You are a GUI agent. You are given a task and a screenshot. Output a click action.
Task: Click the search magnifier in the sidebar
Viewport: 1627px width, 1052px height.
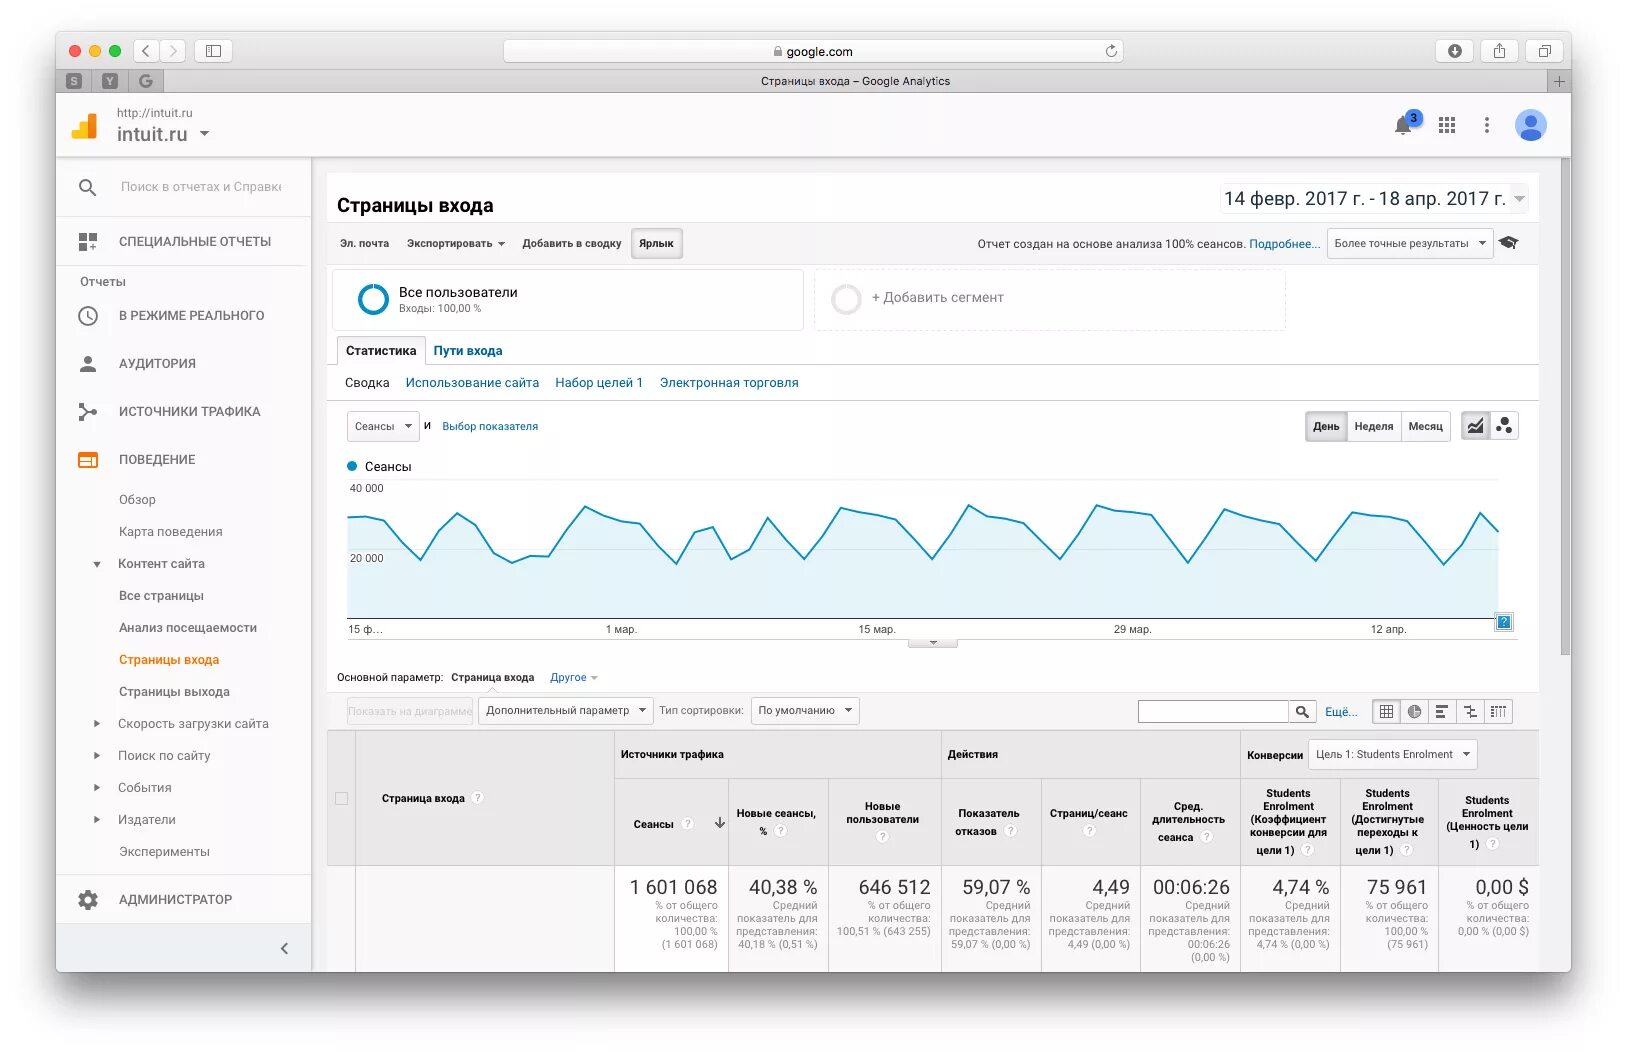pos(88,187)
